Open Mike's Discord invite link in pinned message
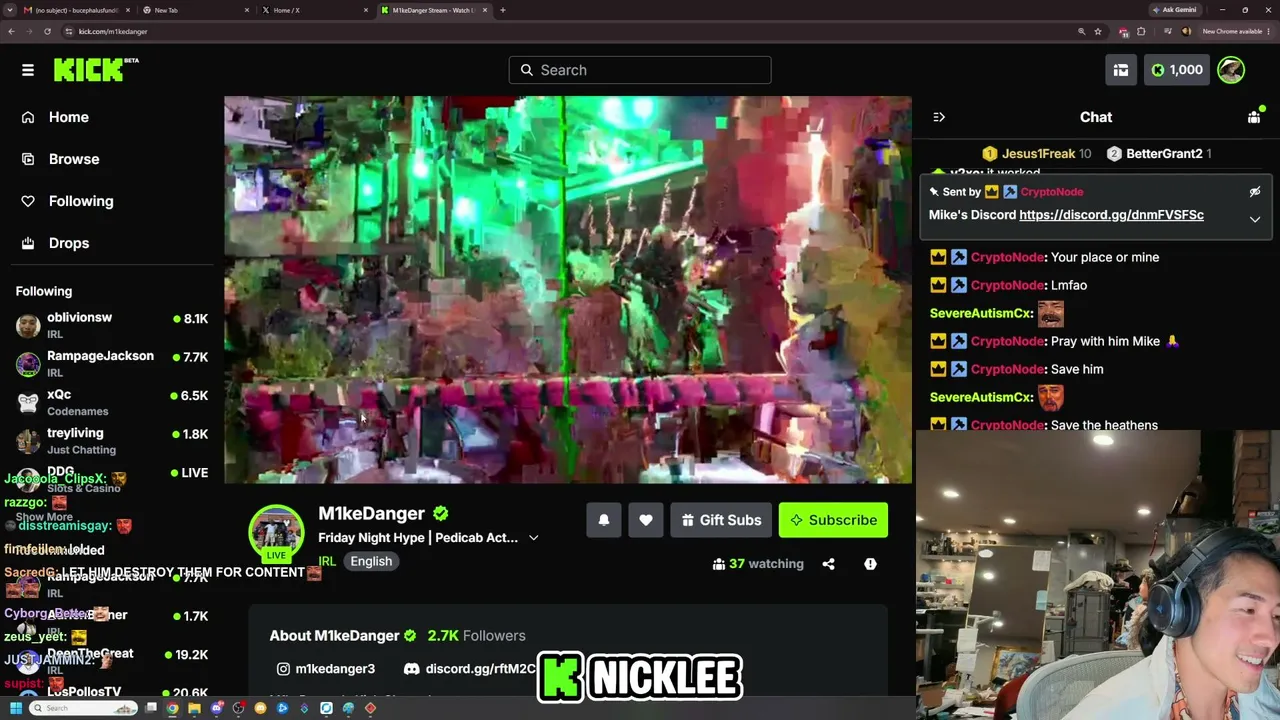Image resolution: width=1280 pixels, height=720 pixels. pyautogui.click(x=1111, y=215)
